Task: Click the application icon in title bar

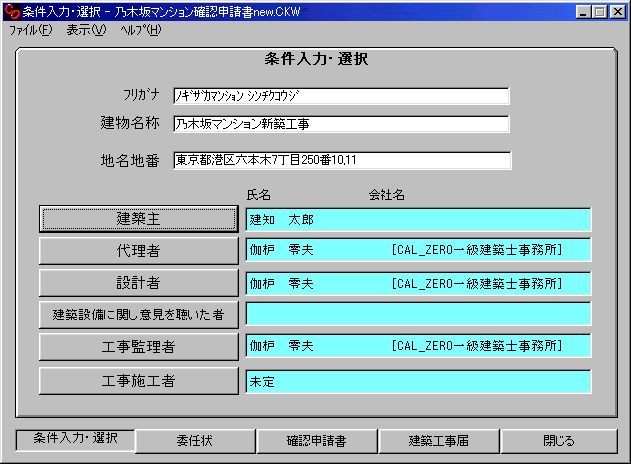Action: [12, 12]
